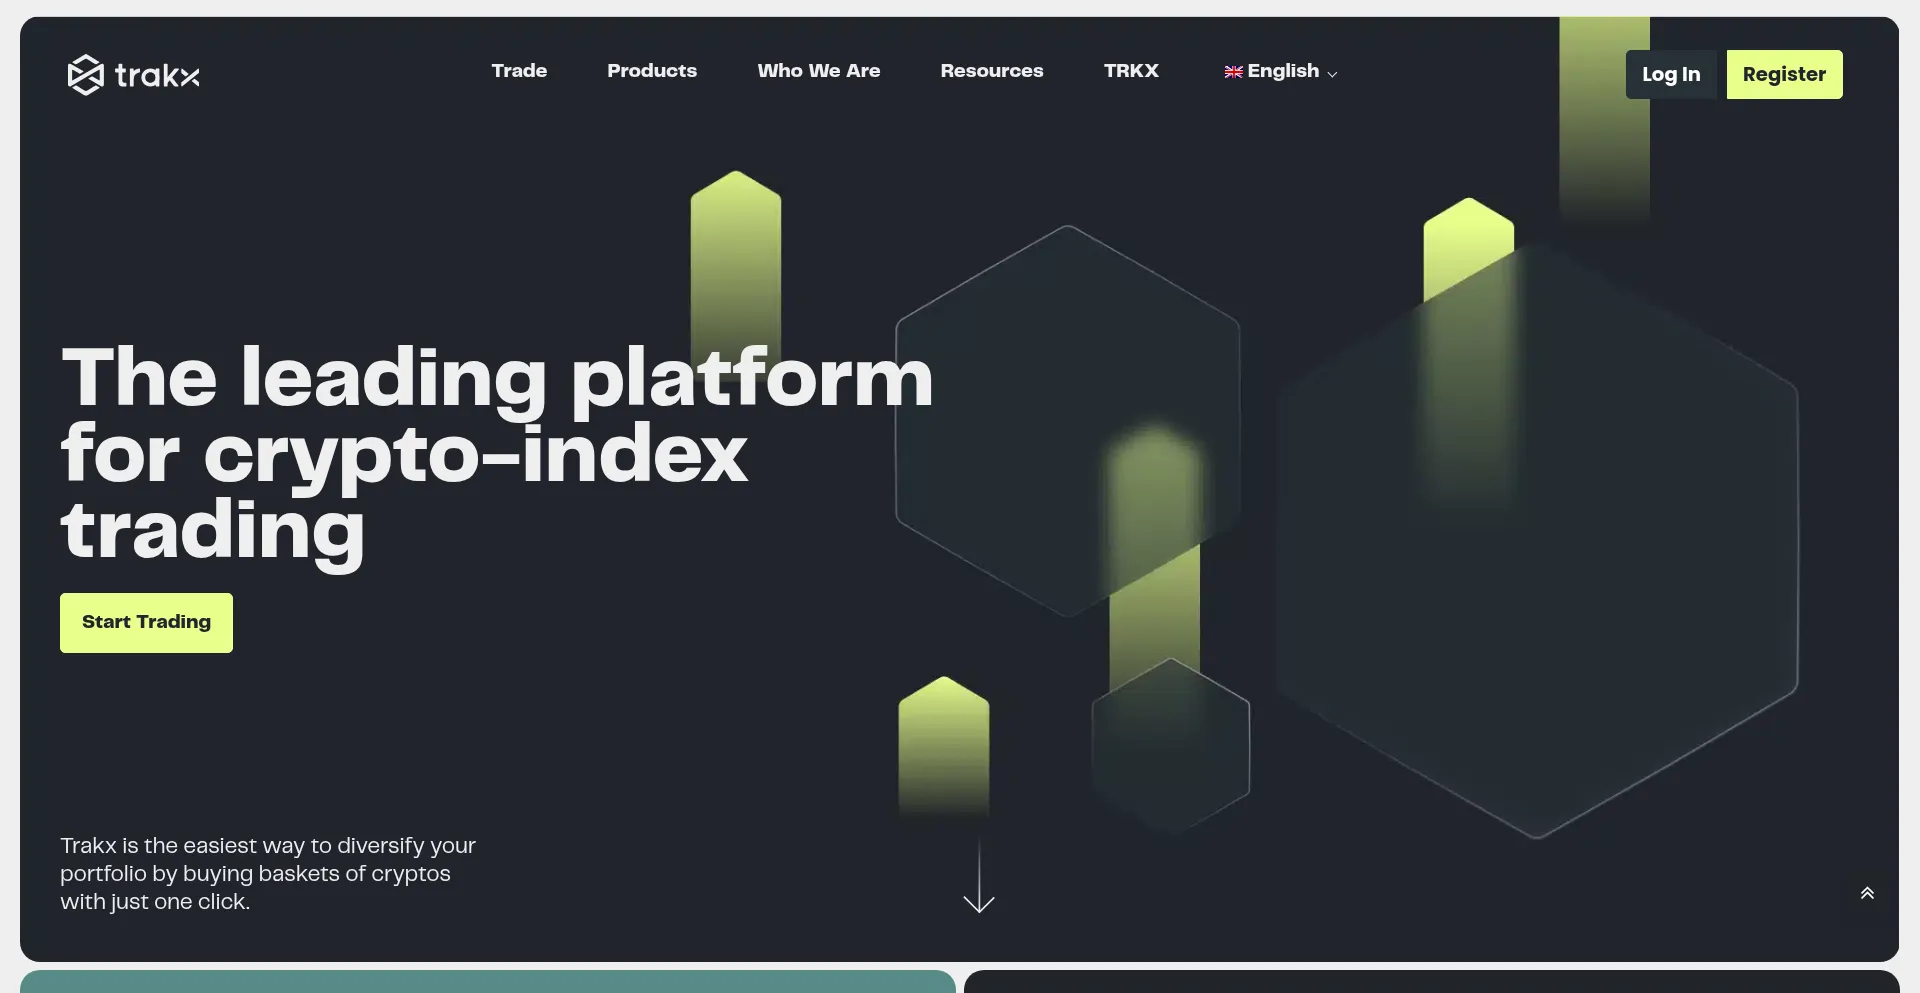Open the Trade menu item
This screenshot has width=1920, height=993.
(x=519, y=72)
